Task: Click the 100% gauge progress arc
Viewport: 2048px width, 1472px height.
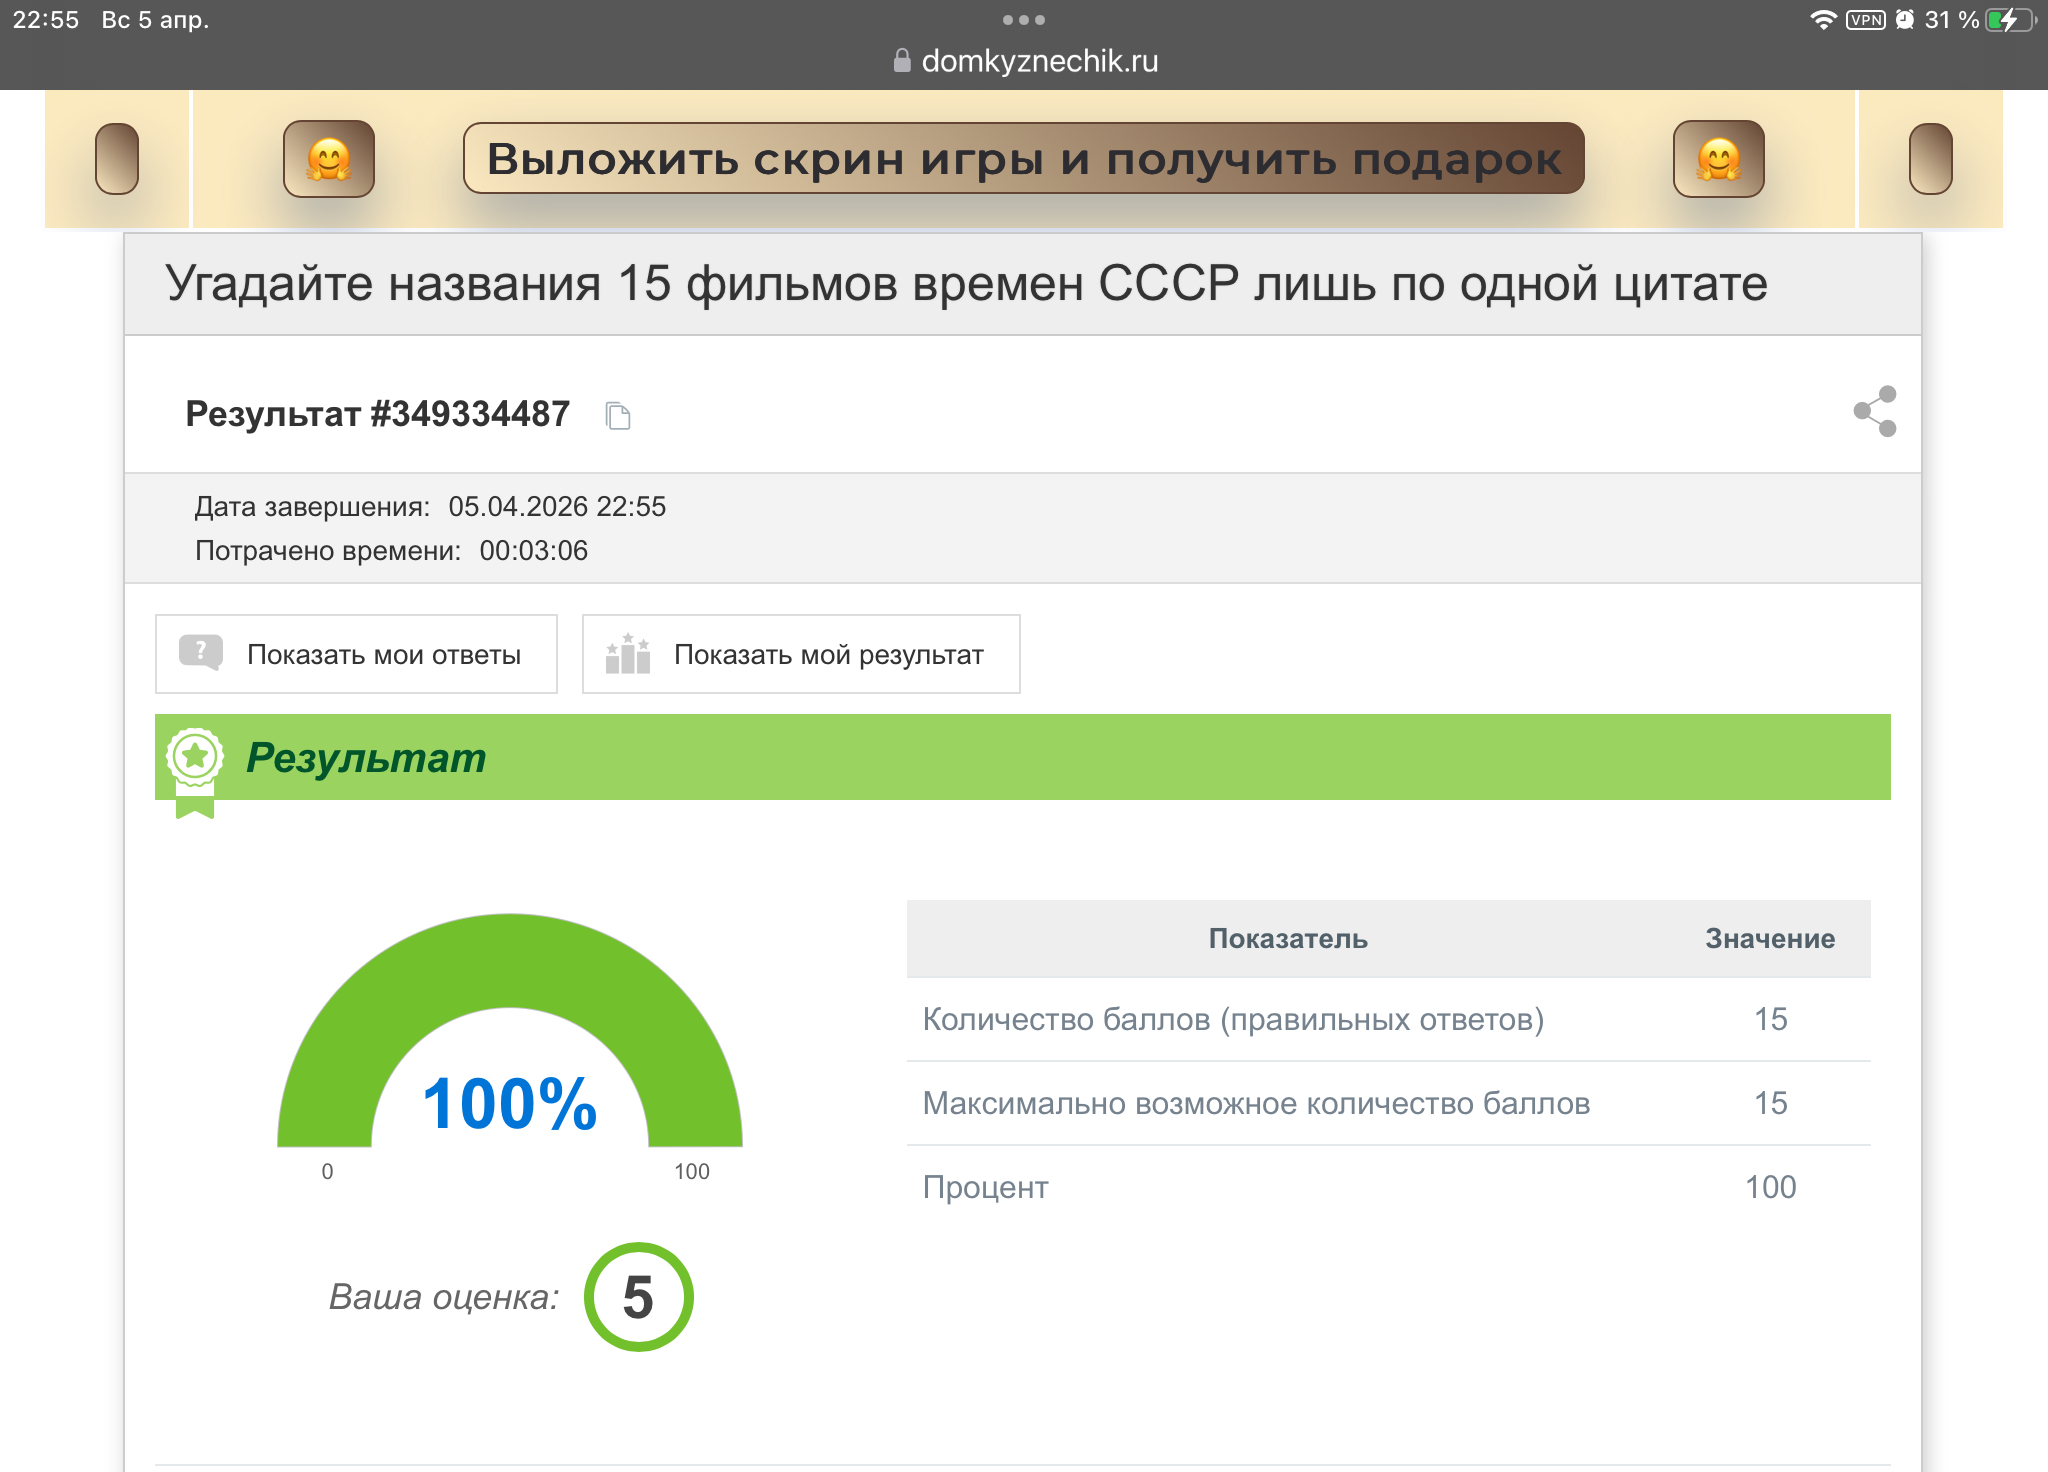Action: point(510,962)
